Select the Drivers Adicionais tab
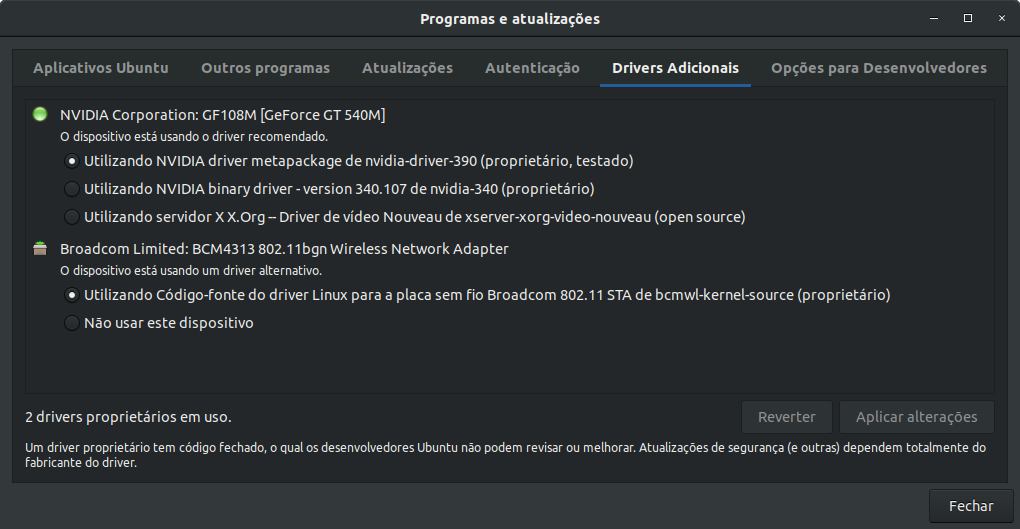 pyautogui.click(x=675, y=68)
